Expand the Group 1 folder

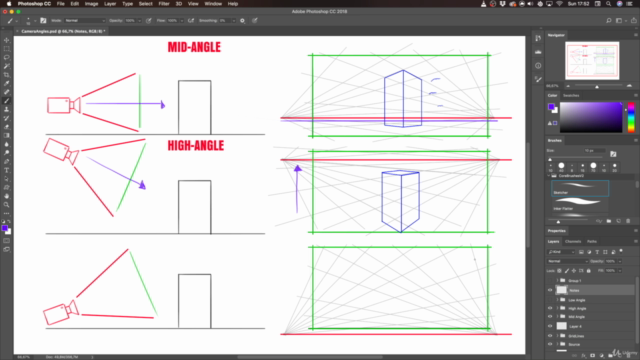558,280
